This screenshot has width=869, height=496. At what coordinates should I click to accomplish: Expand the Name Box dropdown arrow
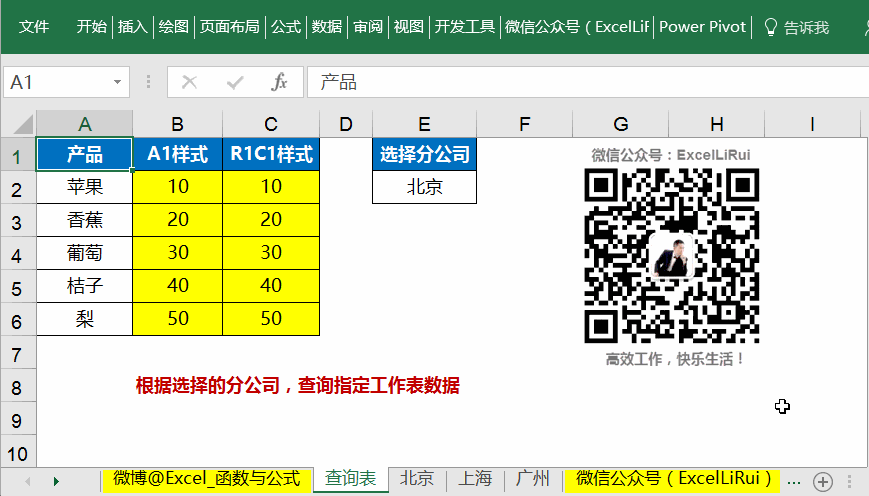[117, 82]
